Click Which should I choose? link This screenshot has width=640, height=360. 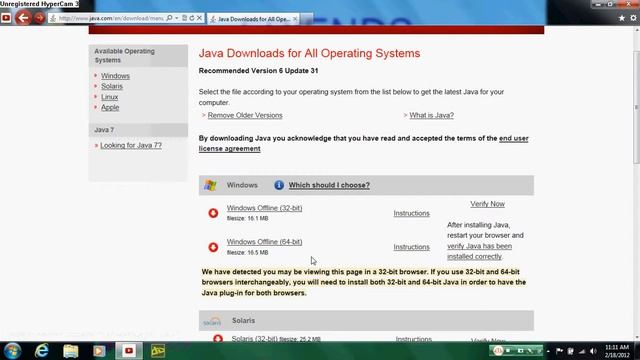point(329,185)
